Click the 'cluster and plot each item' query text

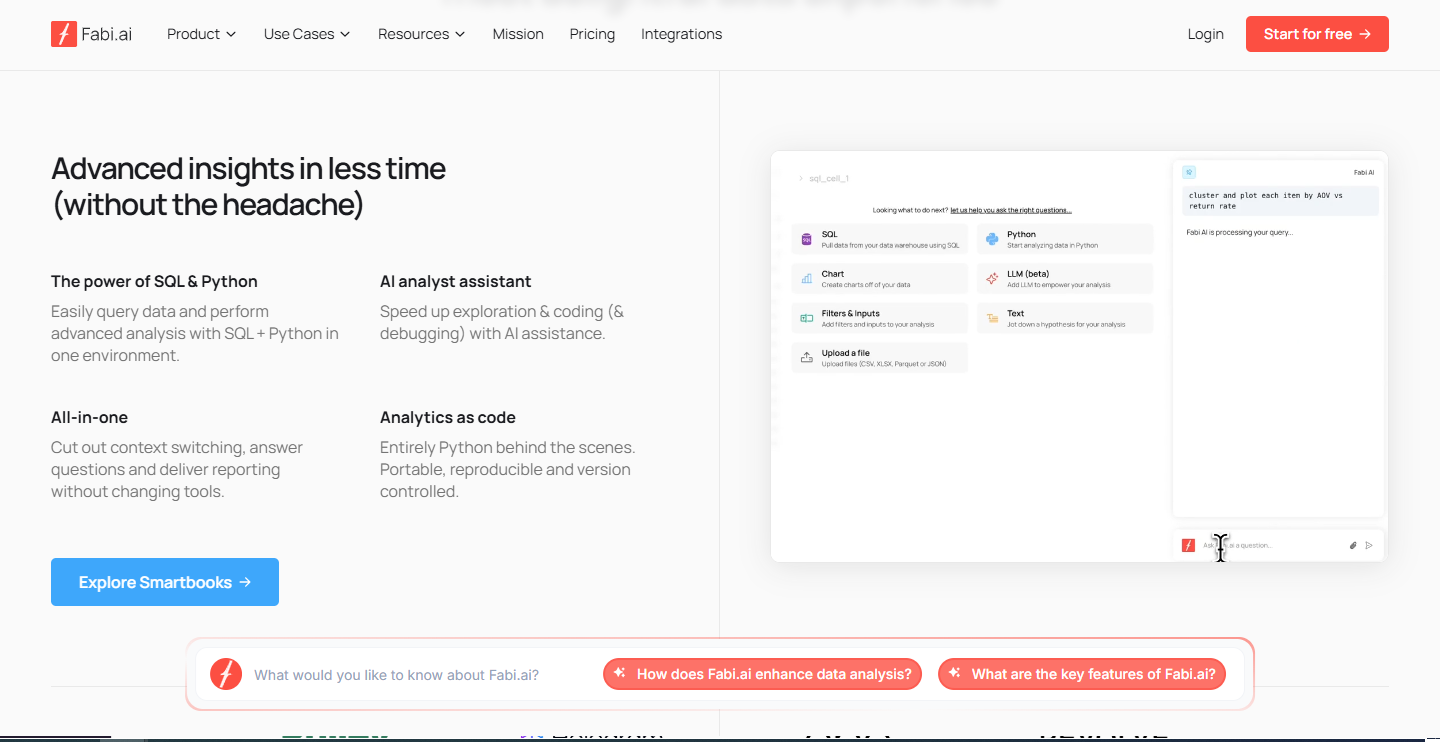1265,200
